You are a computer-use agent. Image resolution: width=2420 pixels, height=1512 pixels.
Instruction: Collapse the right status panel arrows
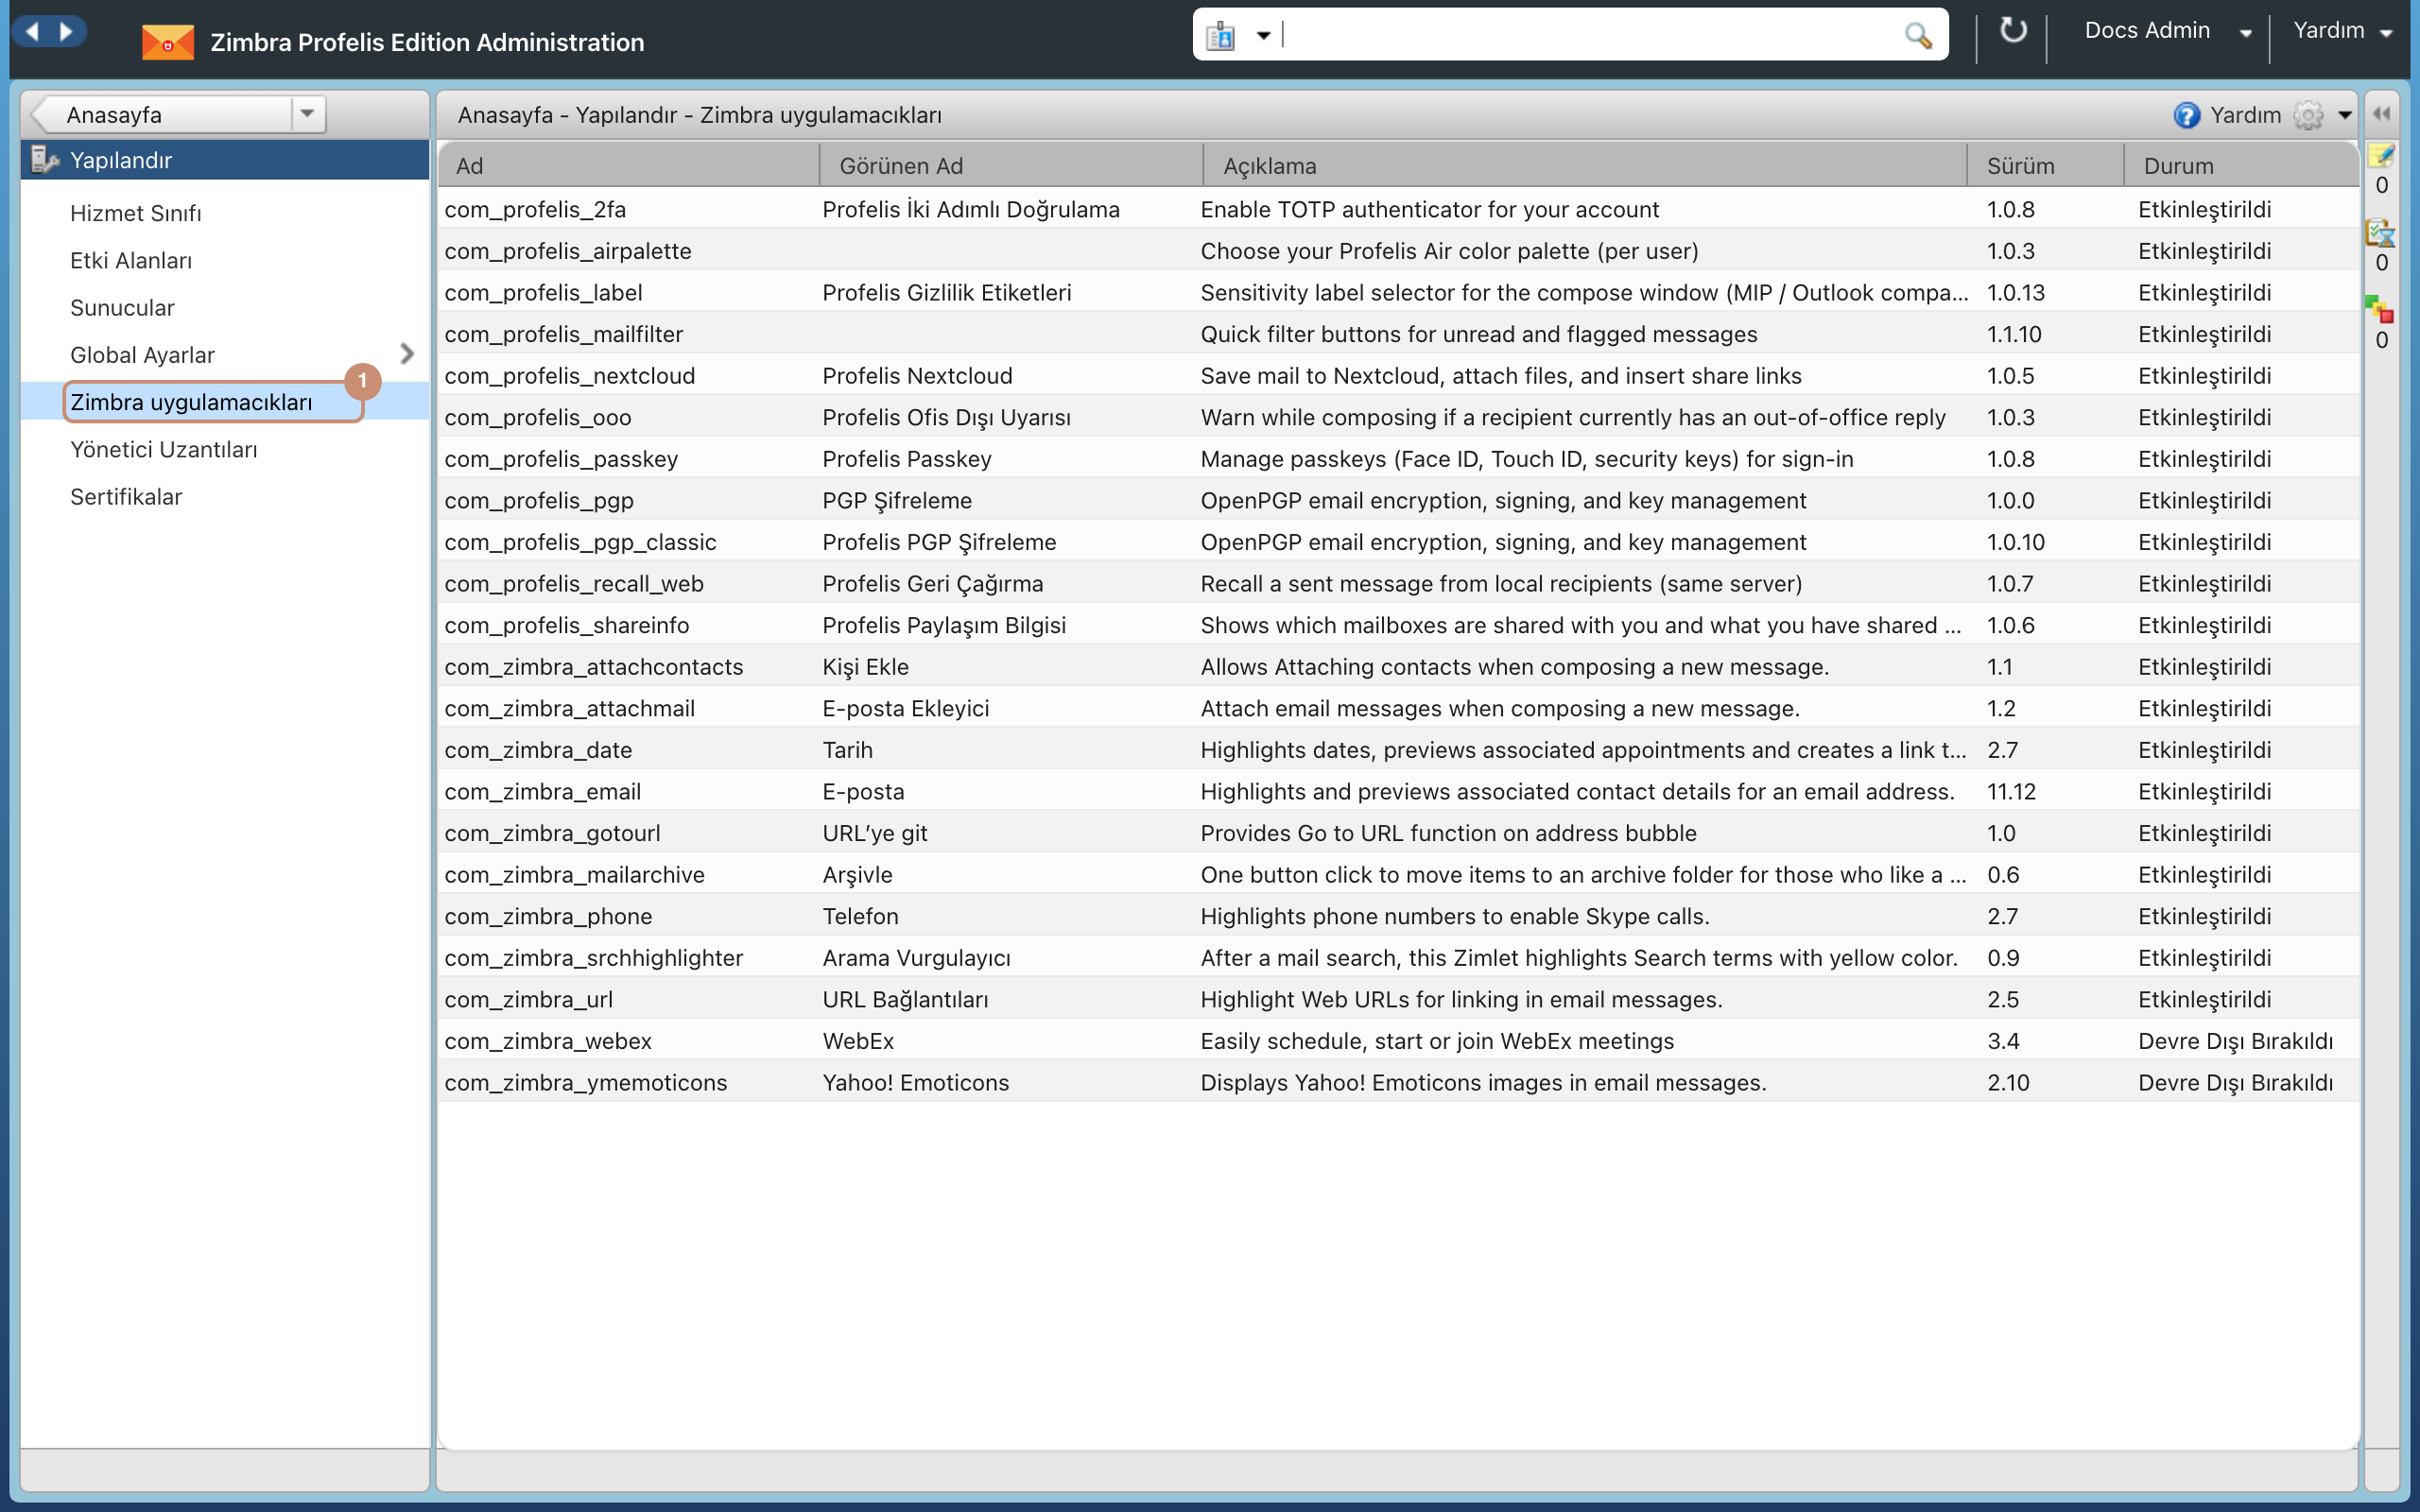pos(2382,114)
